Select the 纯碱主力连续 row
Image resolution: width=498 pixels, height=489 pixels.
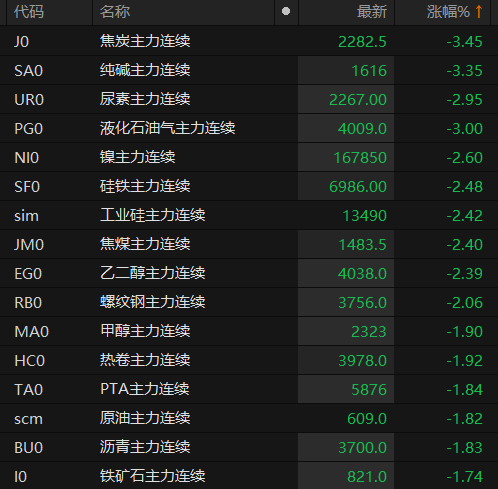coord(249,70)
